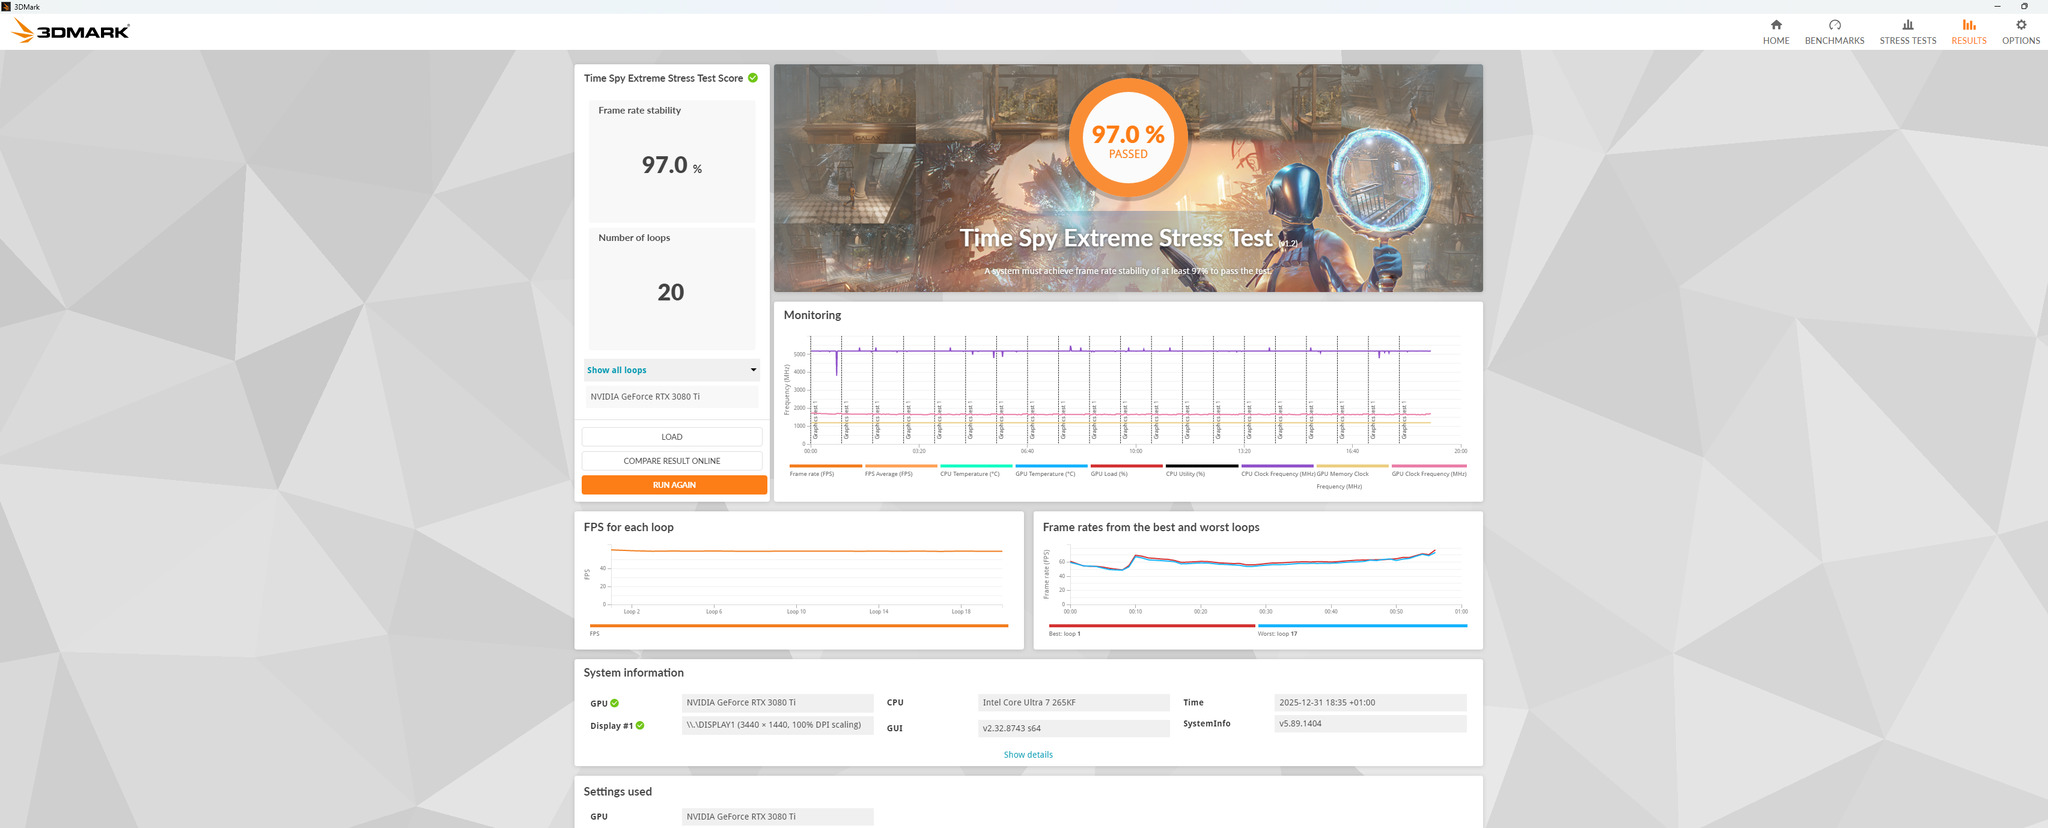Screen dimensions: 2048x828
Task: Minimize the 3DMark window
Action: point(1997,6)
